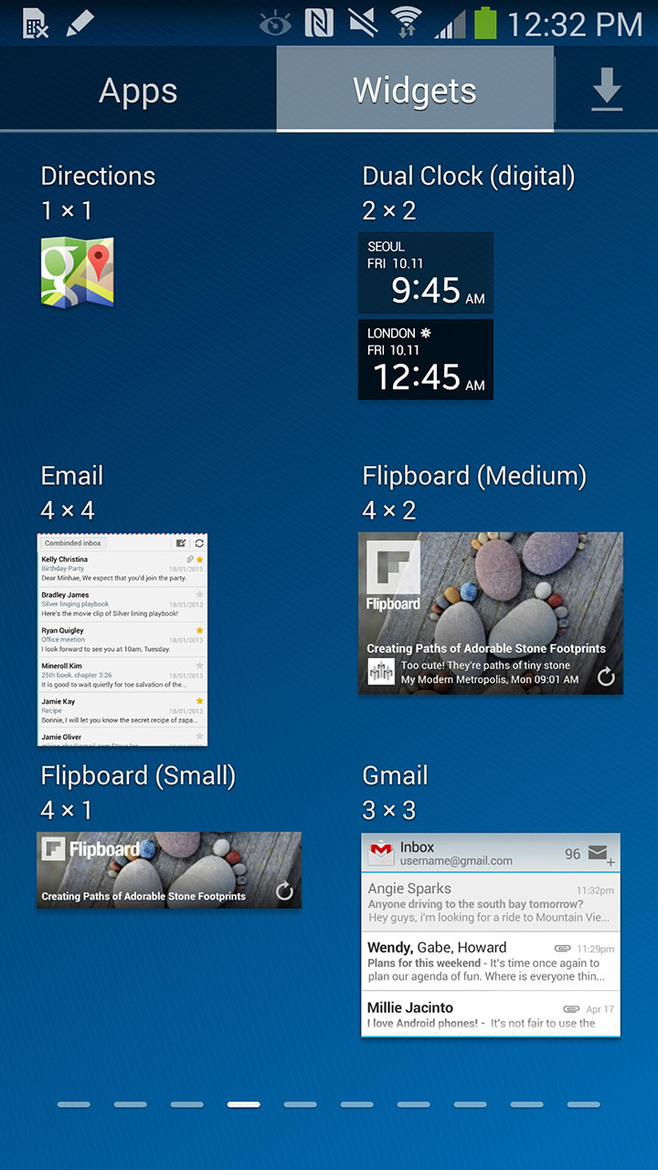Tap the Google Maps Directions widget icon
658x1170 pixels.
78,272
